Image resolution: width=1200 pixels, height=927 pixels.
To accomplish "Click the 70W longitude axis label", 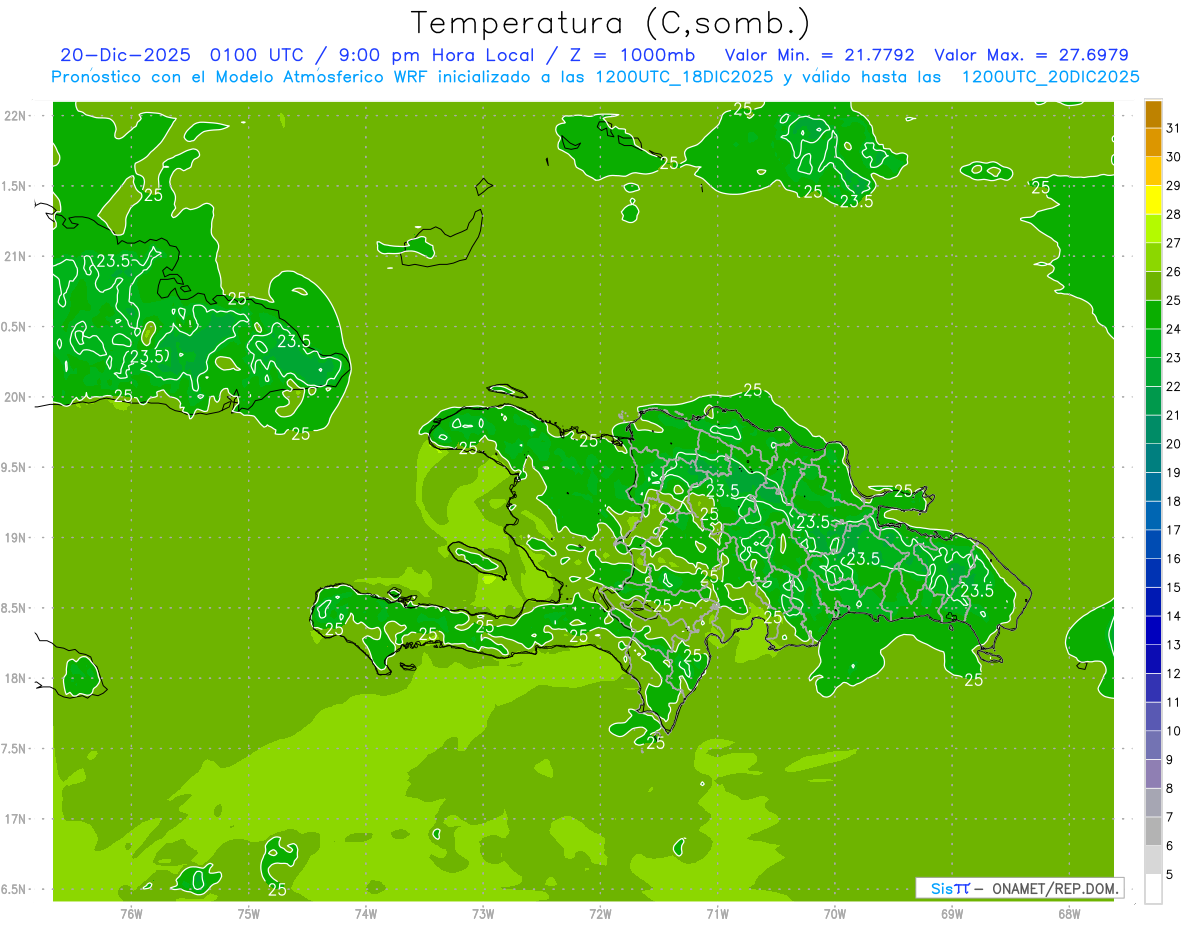I will (x=835, y=914).
